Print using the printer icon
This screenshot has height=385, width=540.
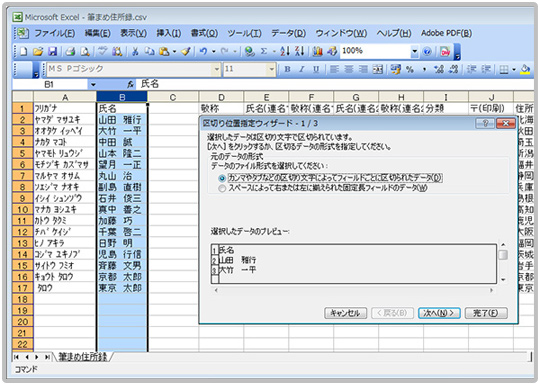pyautogui.click(x=71, y=52)
